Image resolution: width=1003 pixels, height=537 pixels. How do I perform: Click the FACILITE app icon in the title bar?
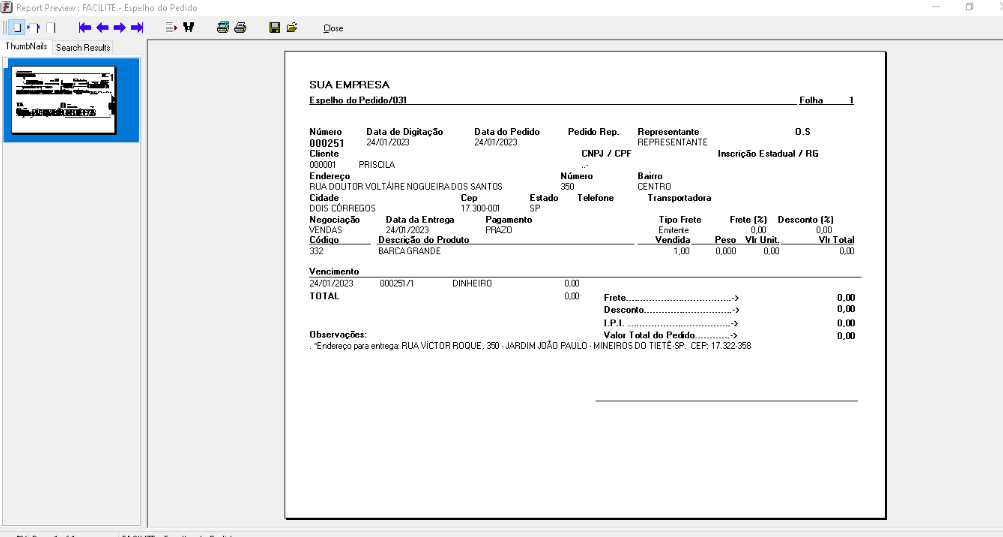6,7
